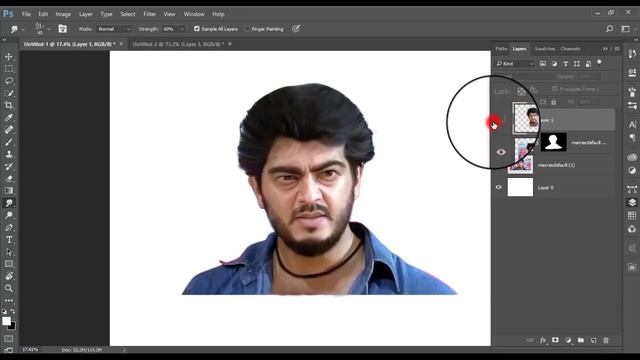Viewport: 640px width, 360px height.
Task: Select the Healing Brush tool
Action: tap(9, 130)
